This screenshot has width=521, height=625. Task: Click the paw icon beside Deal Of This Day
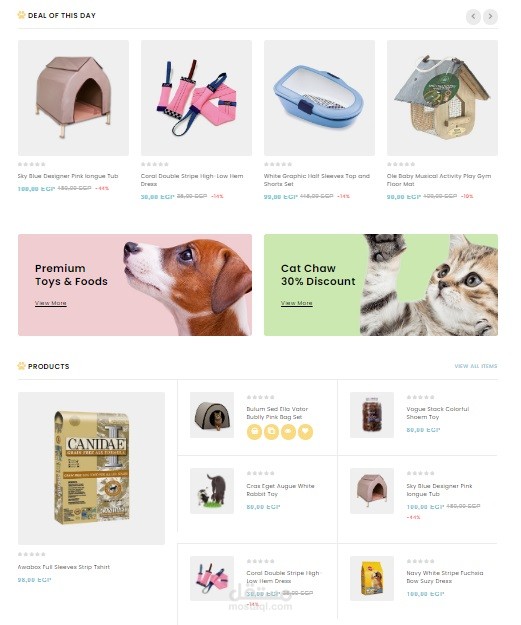[22, 15]
